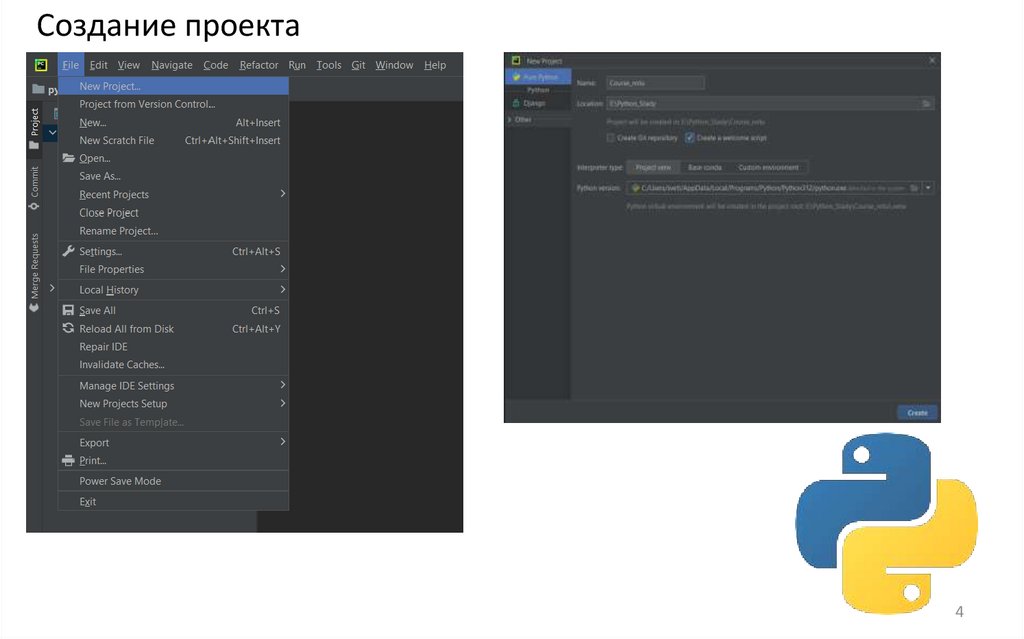Select New Scratch File menu entry
This screenshot has width=1024, height=639.
point(173,140)
